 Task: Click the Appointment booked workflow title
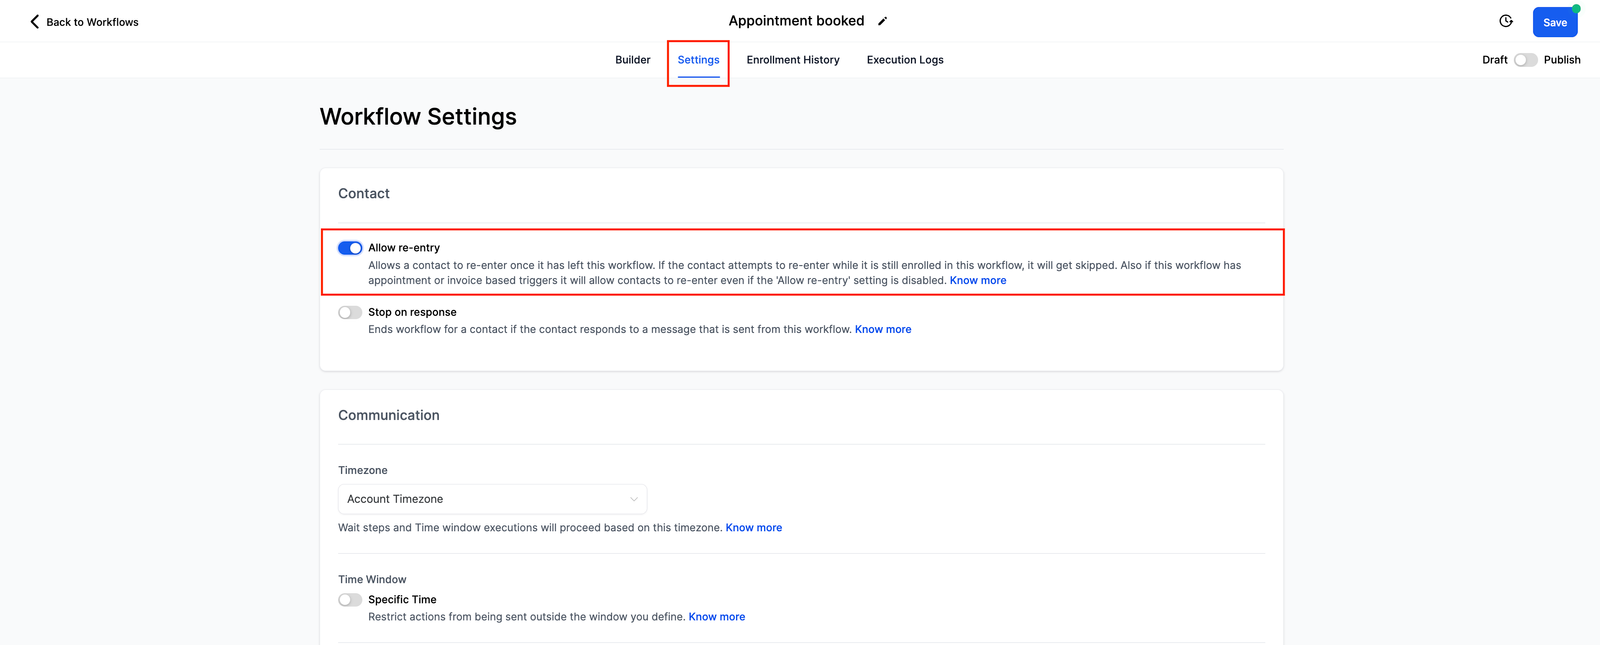(x=796, y=21)
